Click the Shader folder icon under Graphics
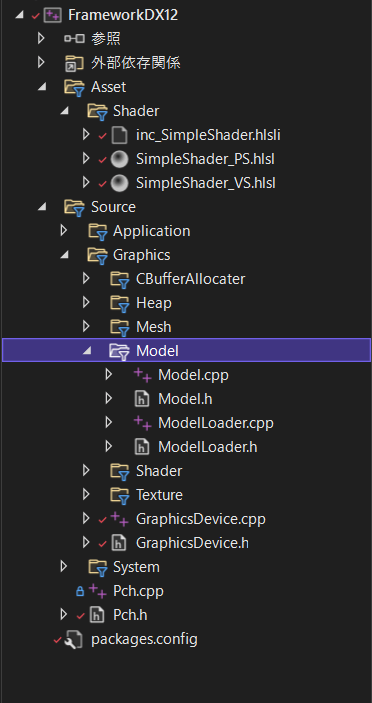The width and height of the screenshot is (372, 703). (120, 472)
